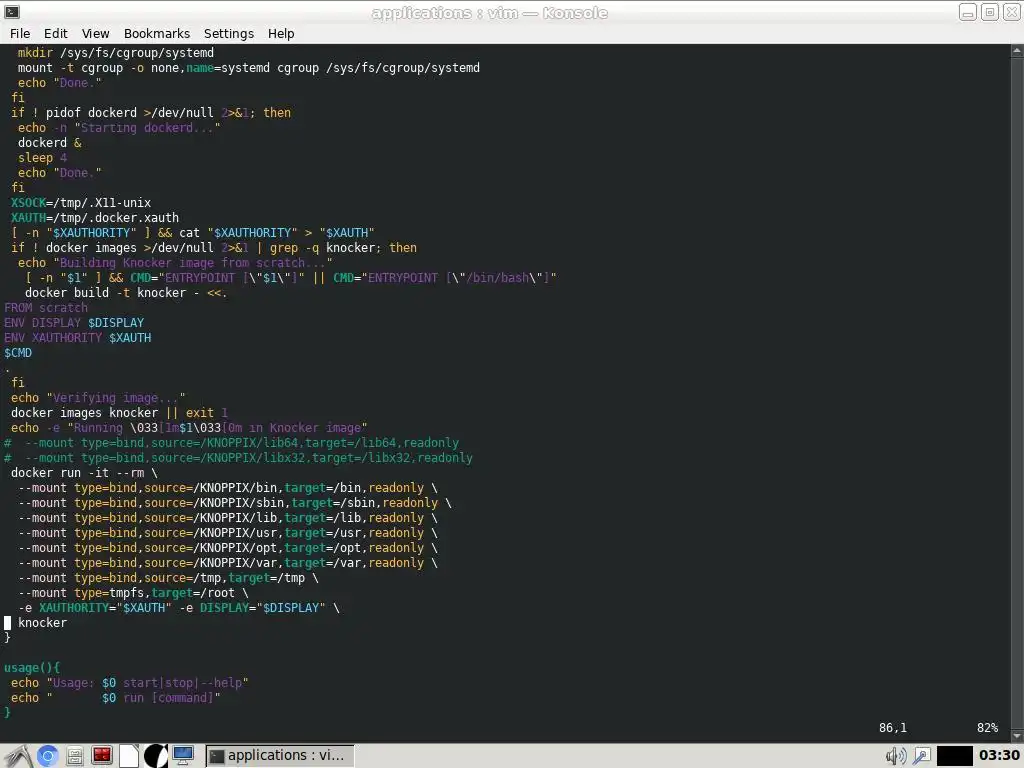Viewport: 1024px width, 768px height.
Task: Open the Edit menu
Action: (x=56, y=33)
